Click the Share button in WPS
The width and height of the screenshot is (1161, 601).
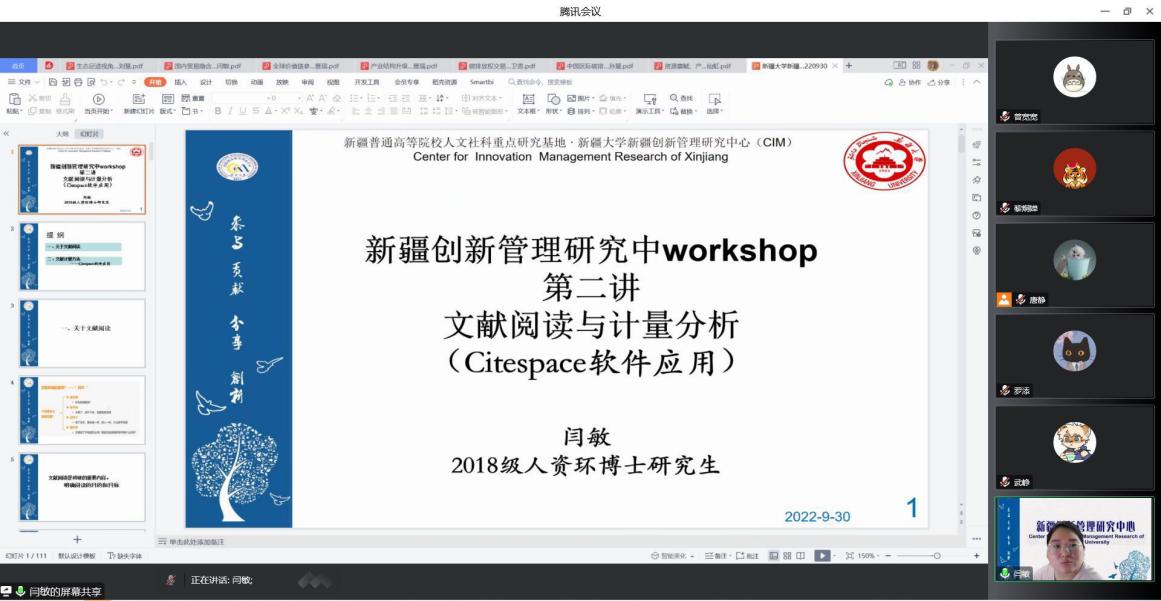pos(939,82)
